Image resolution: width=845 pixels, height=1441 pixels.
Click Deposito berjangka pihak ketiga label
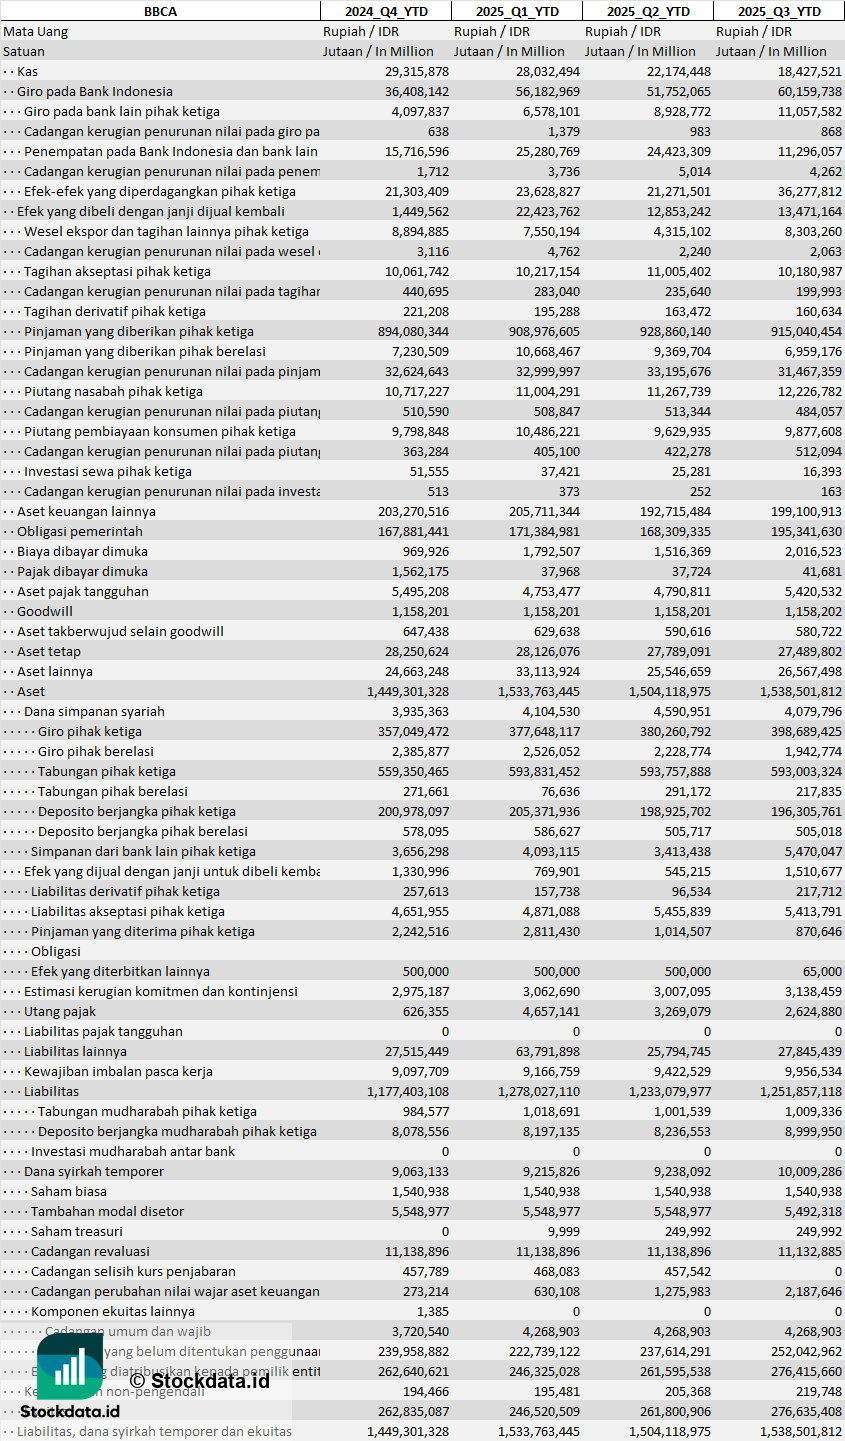[137, 811]
